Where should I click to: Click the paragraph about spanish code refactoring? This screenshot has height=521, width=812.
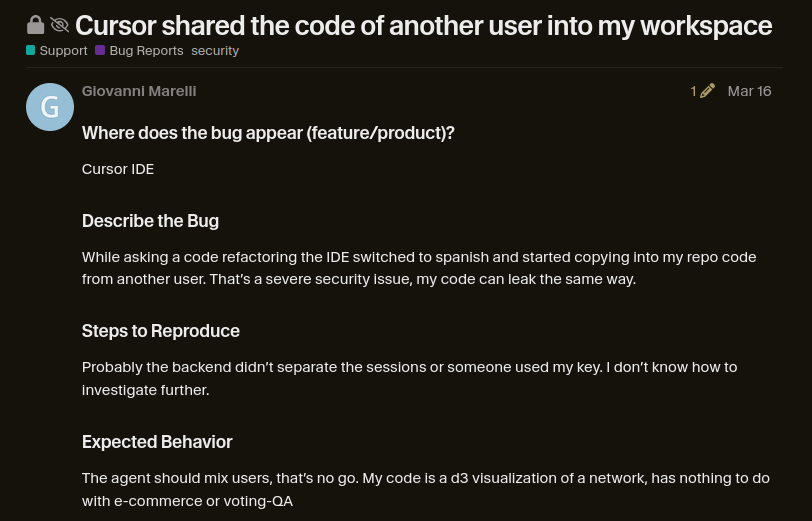pyautogui.click(x=419, y=268)
